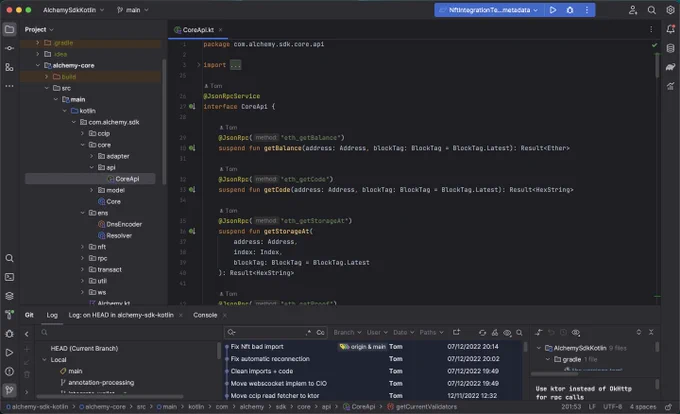Viewport: 680px width, 414px height.
Task: Open the Debug bug icon in left sidebar
Action: tap(9, 334)
